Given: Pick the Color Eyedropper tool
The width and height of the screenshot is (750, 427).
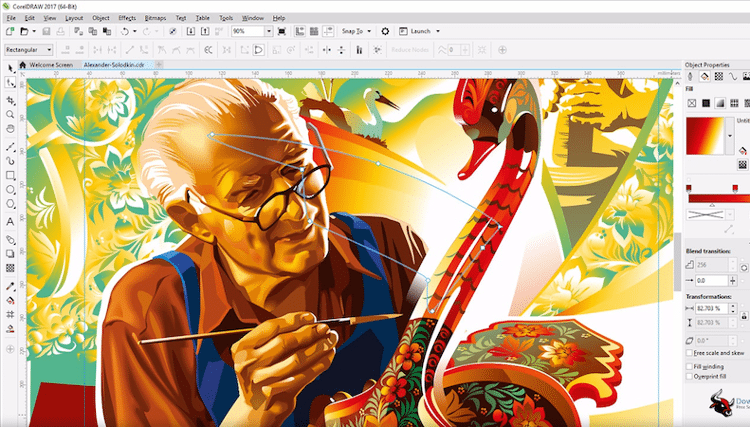Looking at the screenshot, I should tap(11, 286).
